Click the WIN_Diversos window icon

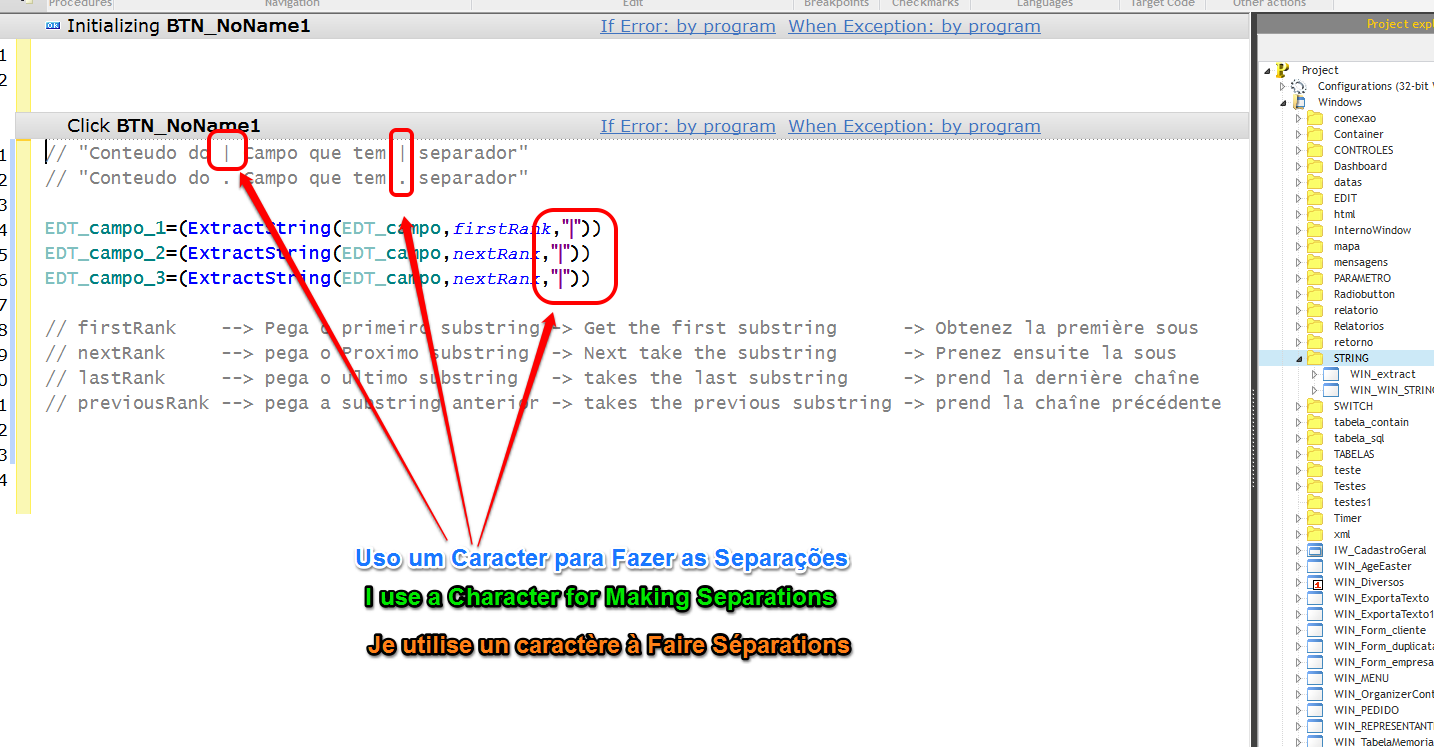[x=1313, y=581]
